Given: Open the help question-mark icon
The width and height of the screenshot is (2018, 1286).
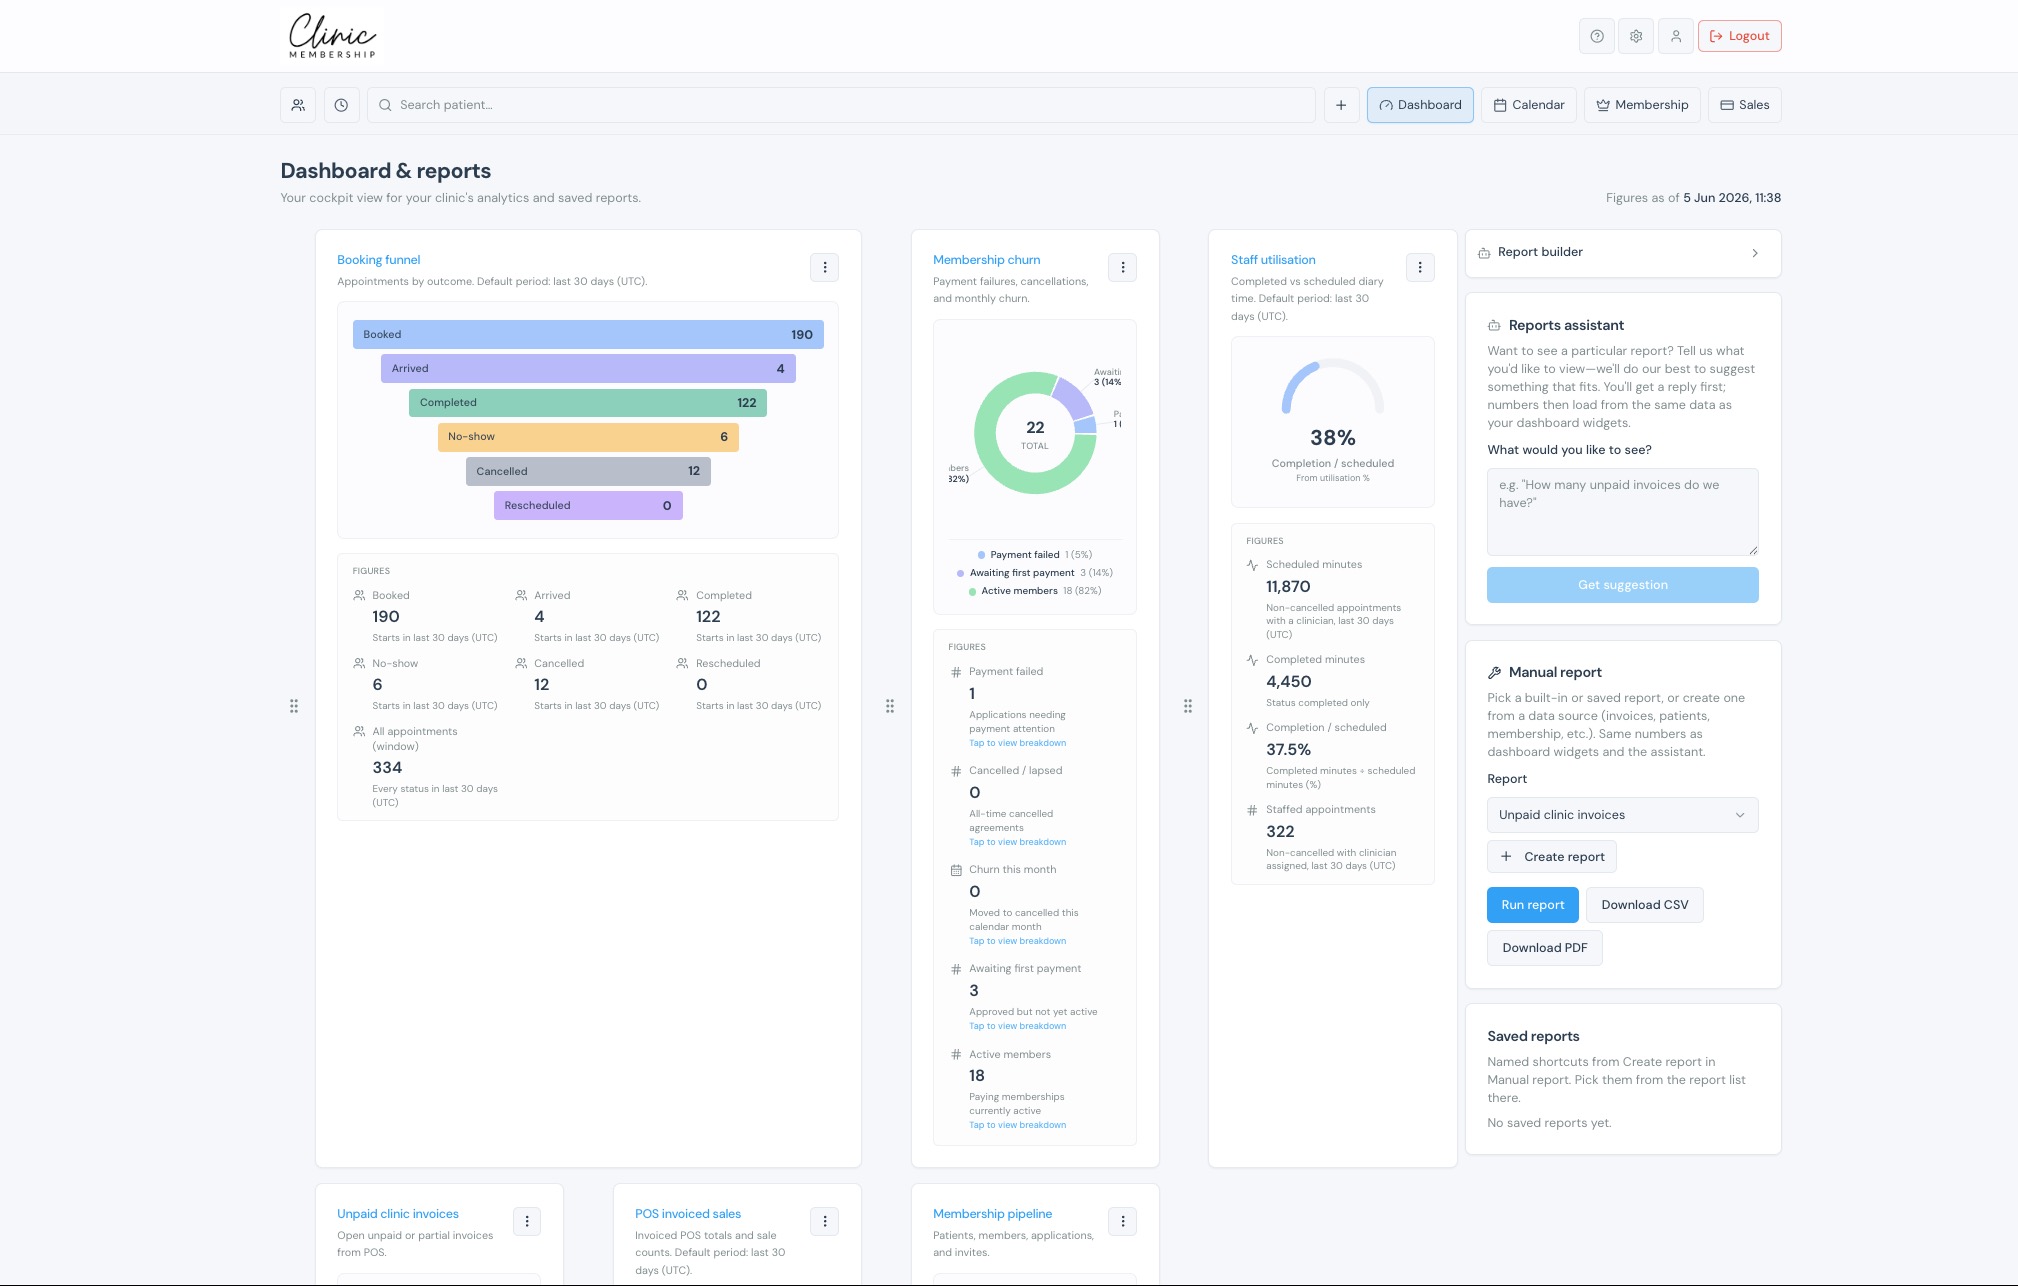Looking at the screenshot, I should tap(1597, 36).
